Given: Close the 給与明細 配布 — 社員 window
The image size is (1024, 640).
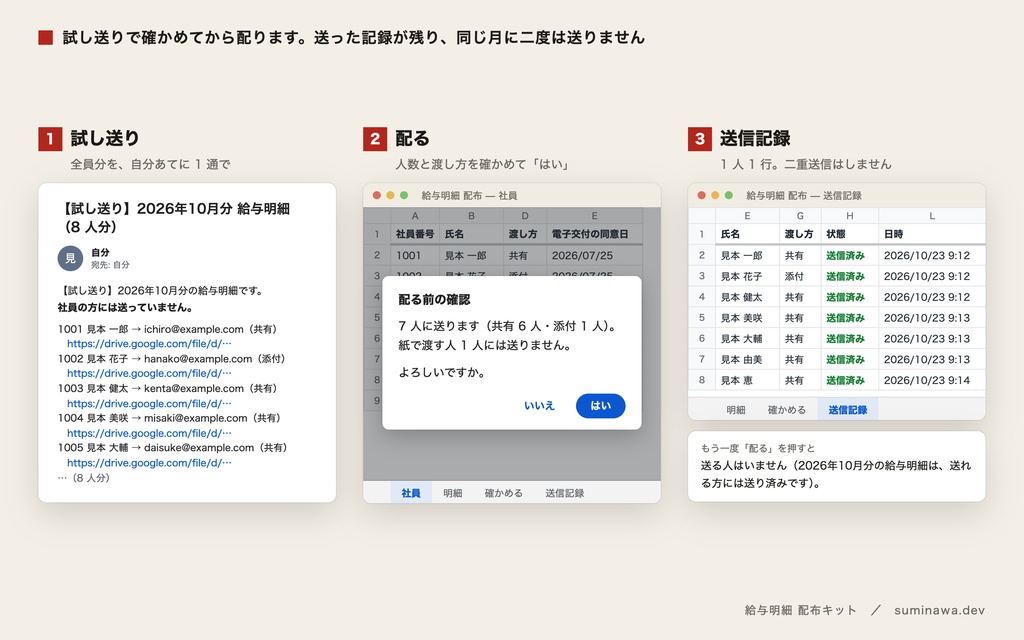Looking at the screenshot, I should (x=377, y=195).
